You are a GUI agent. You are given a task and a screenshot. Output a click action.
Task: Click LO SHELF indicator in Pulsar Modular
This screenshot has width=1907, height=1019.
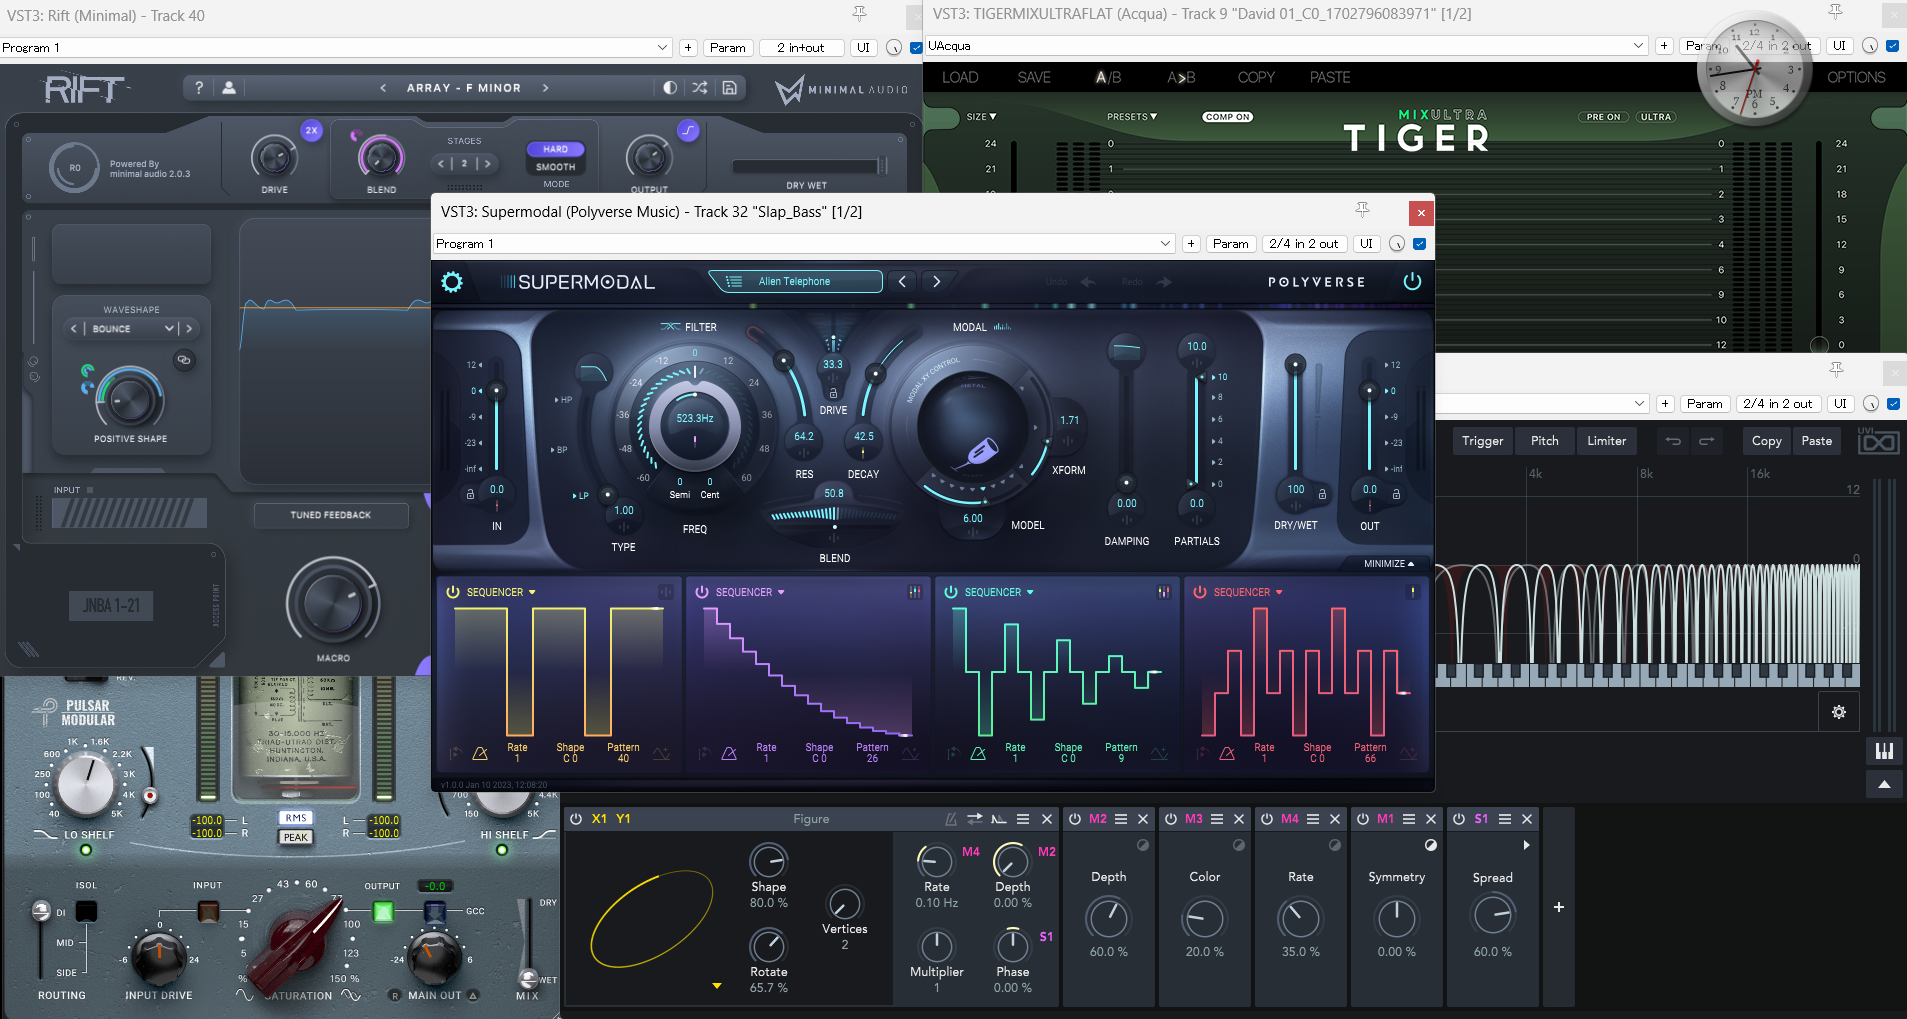click(86, 850)
